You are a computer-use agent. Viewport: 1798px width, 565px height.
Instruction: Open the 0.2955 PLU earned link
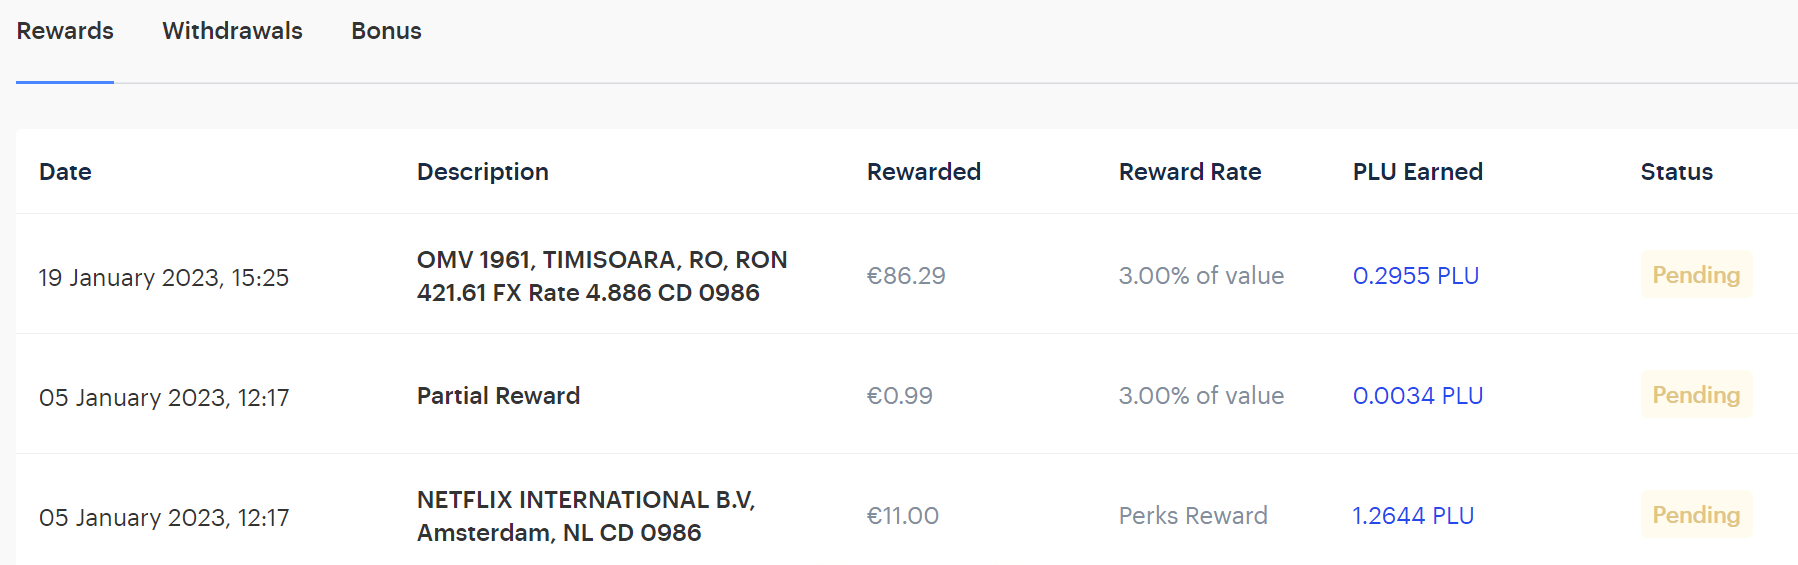pos(1415,276)
